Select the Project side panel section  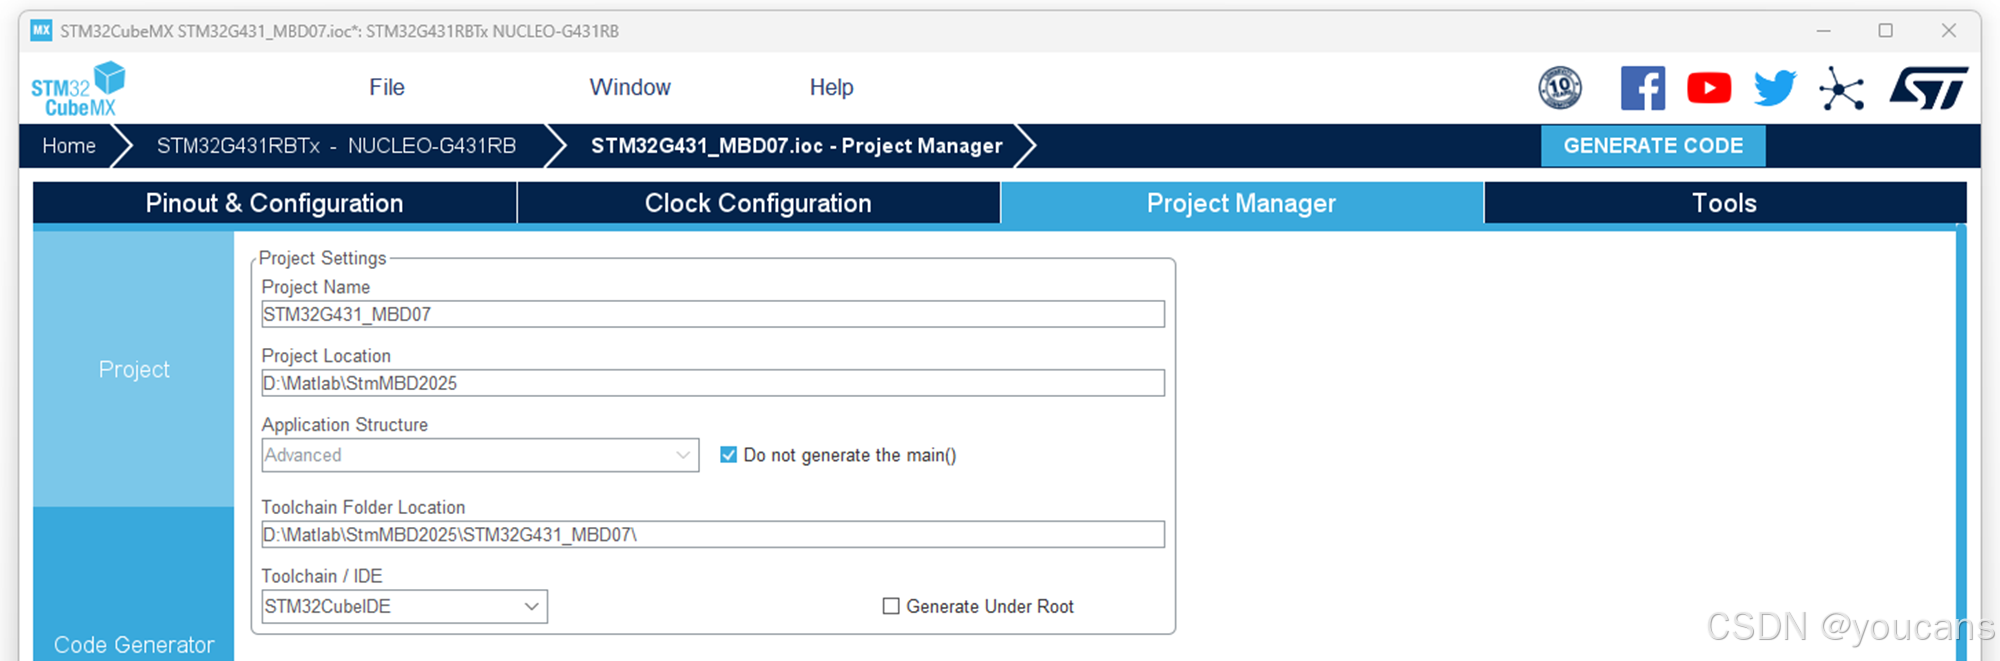tap(134, 369)
